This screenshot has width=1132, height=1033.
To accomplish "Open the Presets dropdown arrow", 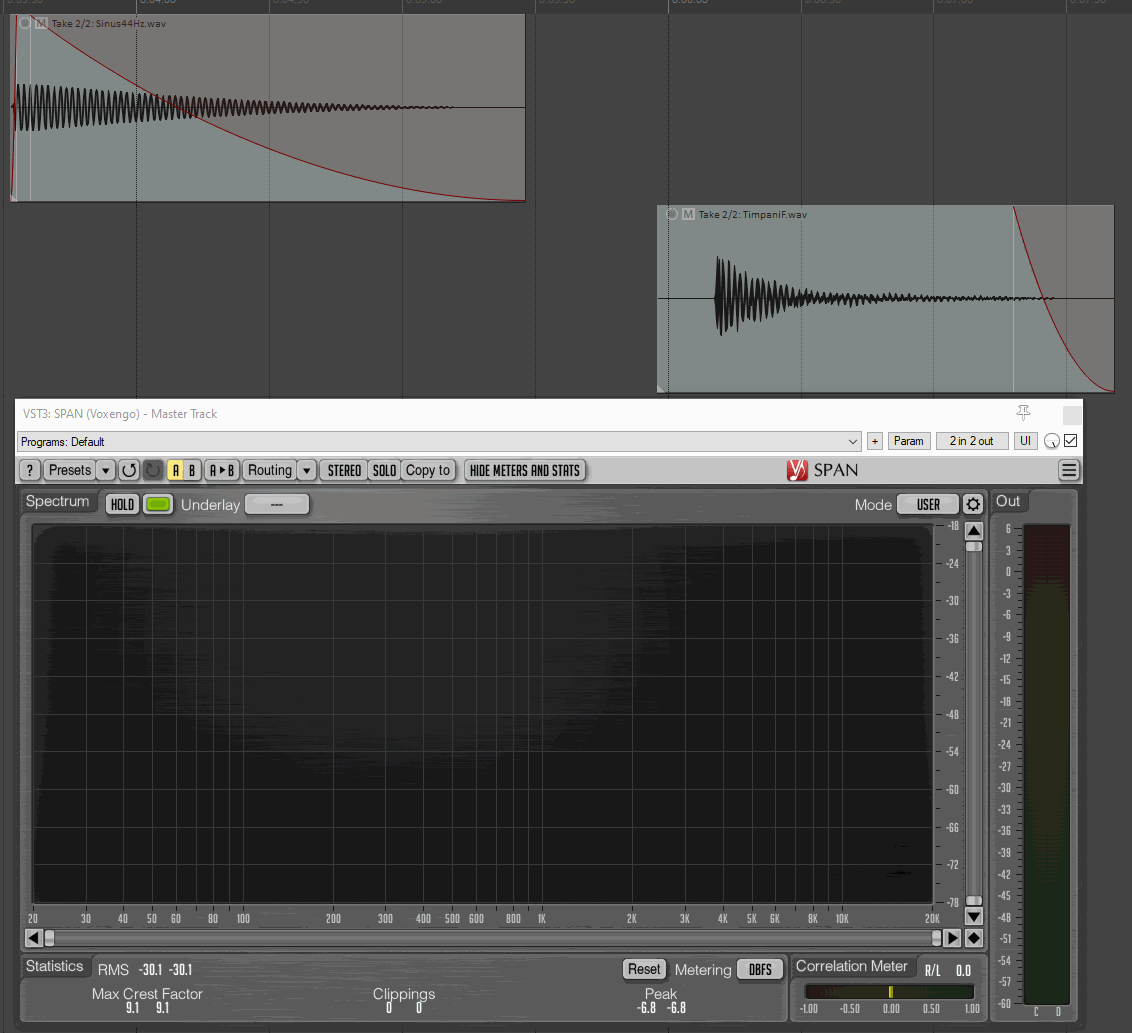I will pos(106,470).
